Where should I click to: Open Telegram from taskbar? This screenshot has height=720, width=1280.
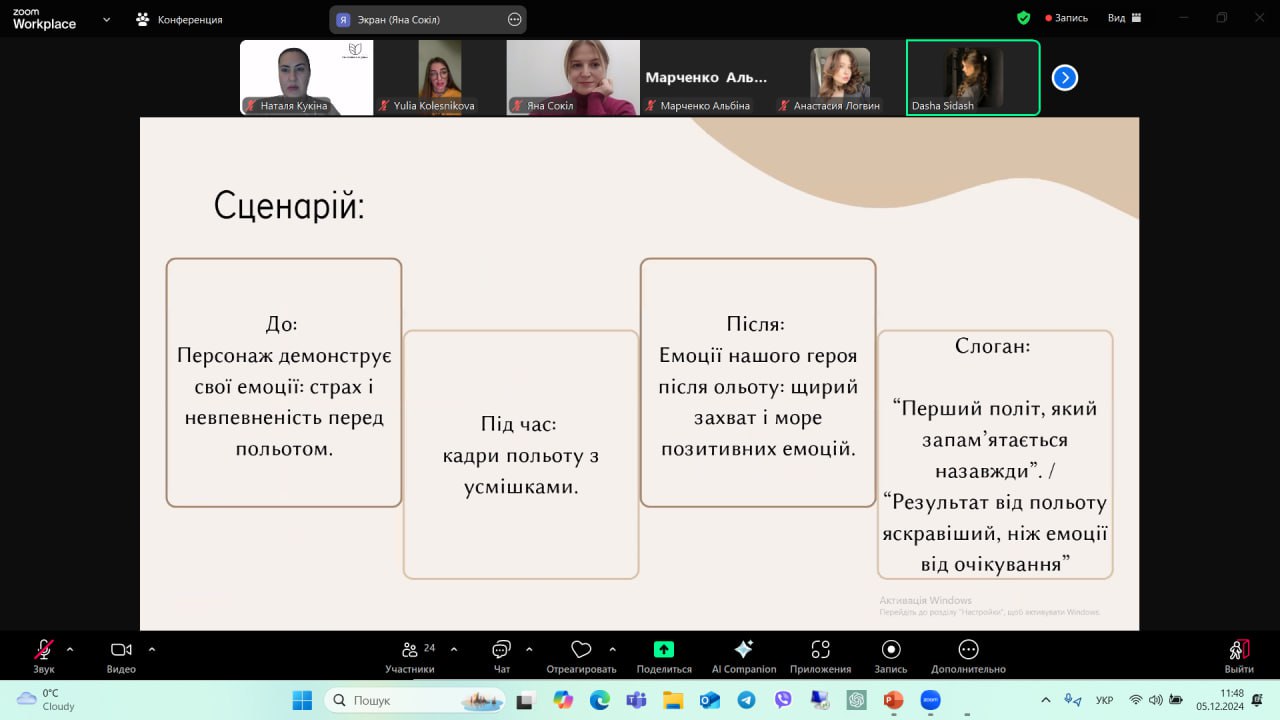click(746, 700)
